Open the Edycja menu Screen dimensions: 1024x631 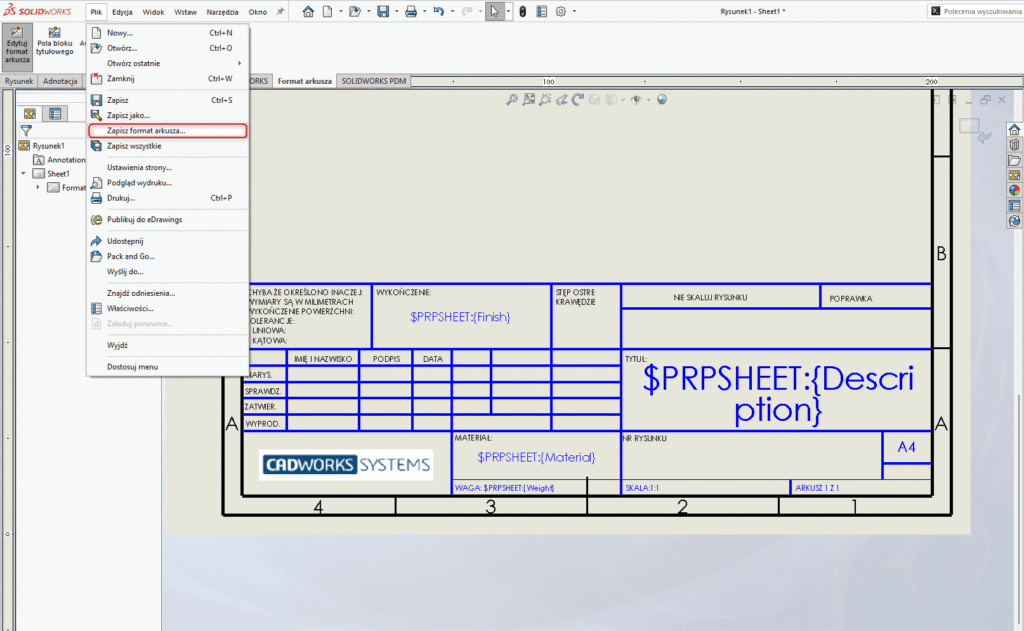click(x=122, y=12)
